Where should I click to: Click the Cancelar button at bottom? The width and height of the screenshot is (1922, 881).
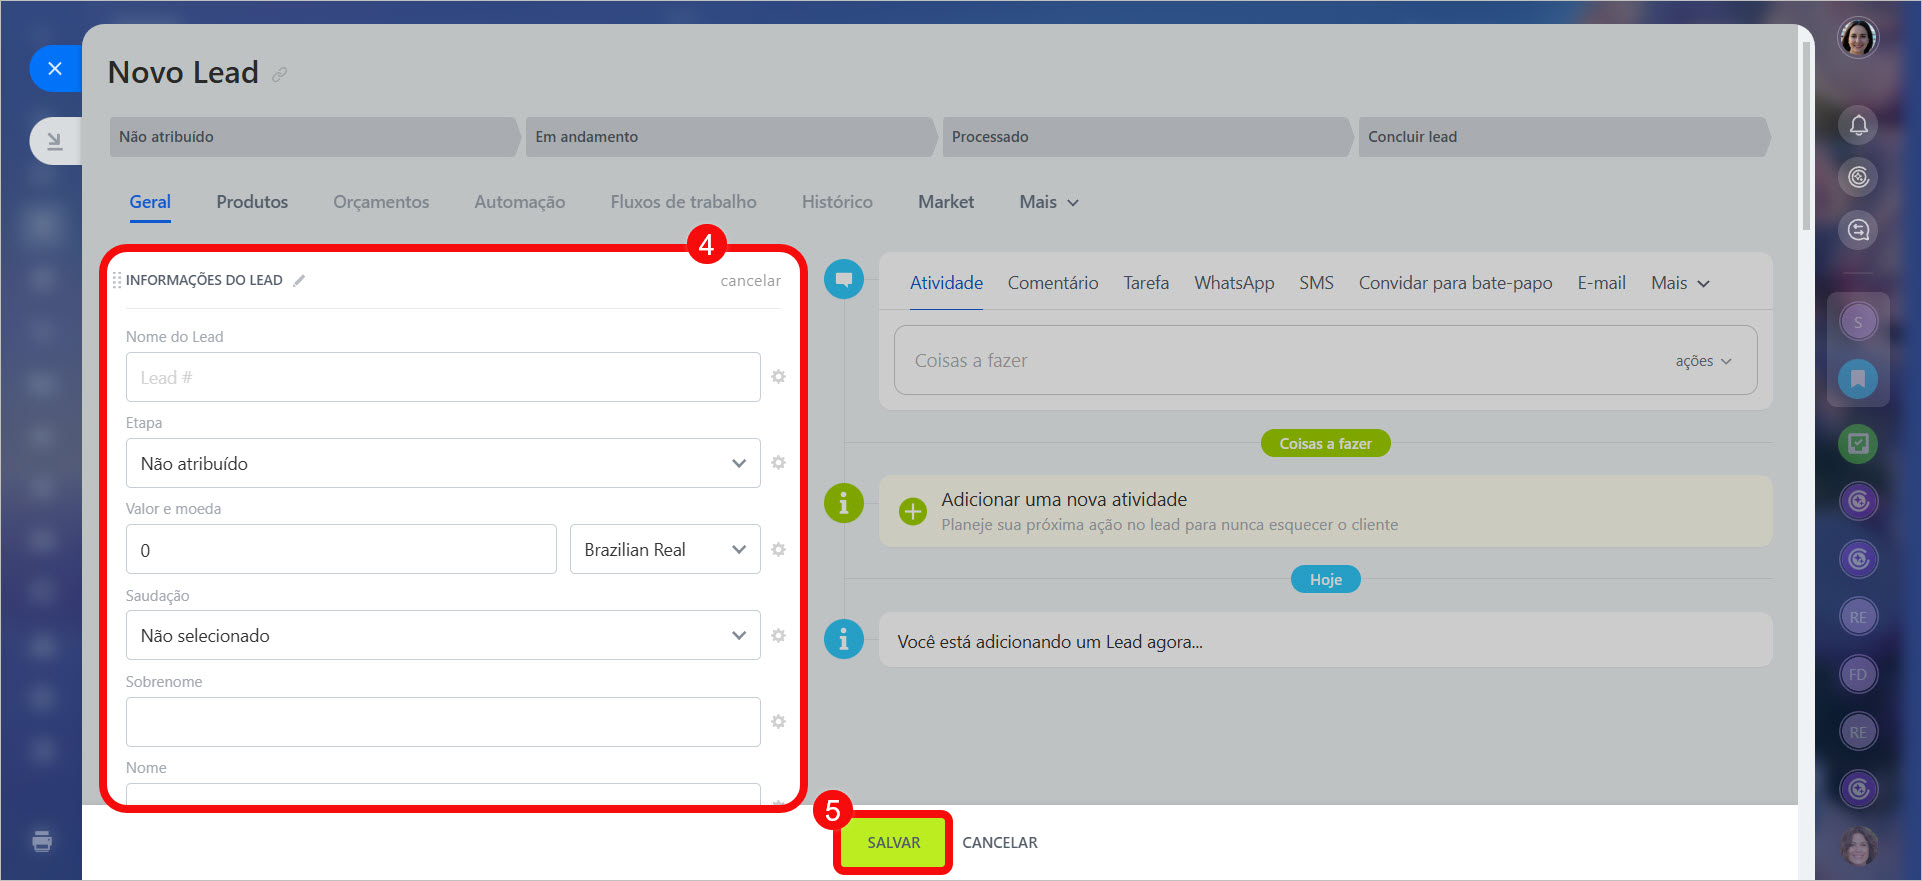1000,843
